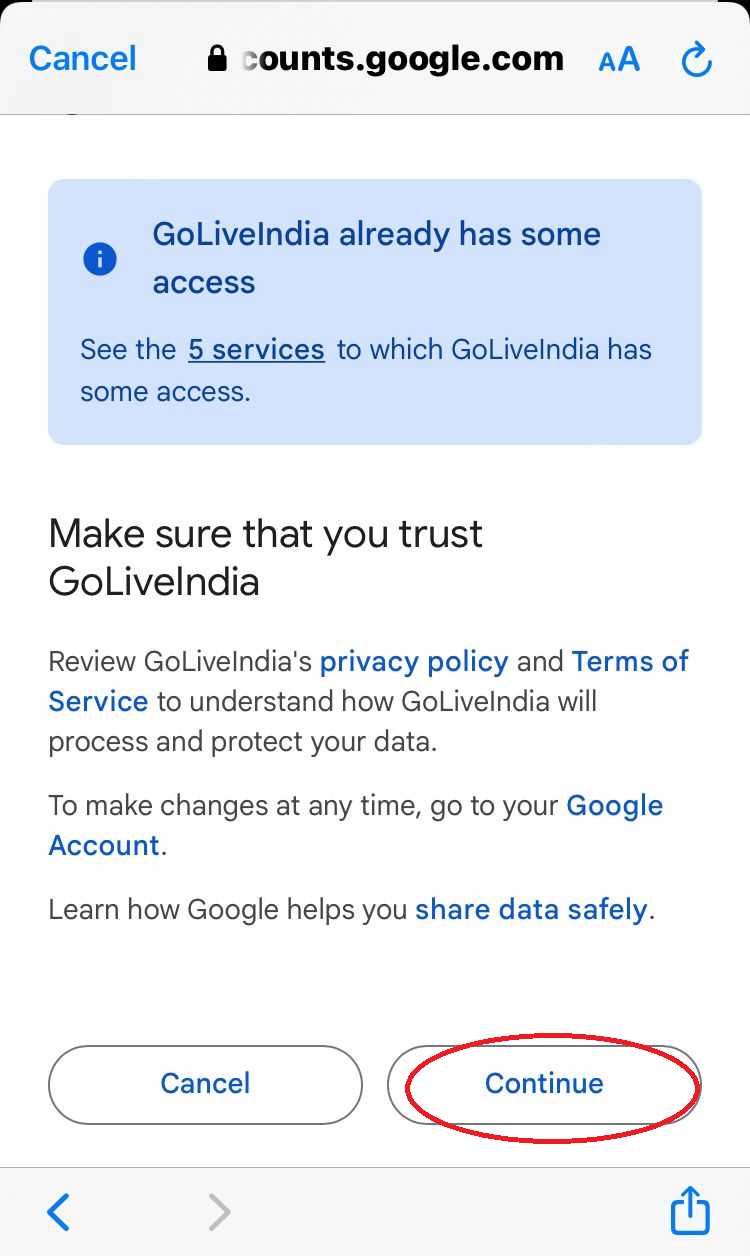Open the AA text size menu
The image size is (750, 1256).
coord(619,60)
